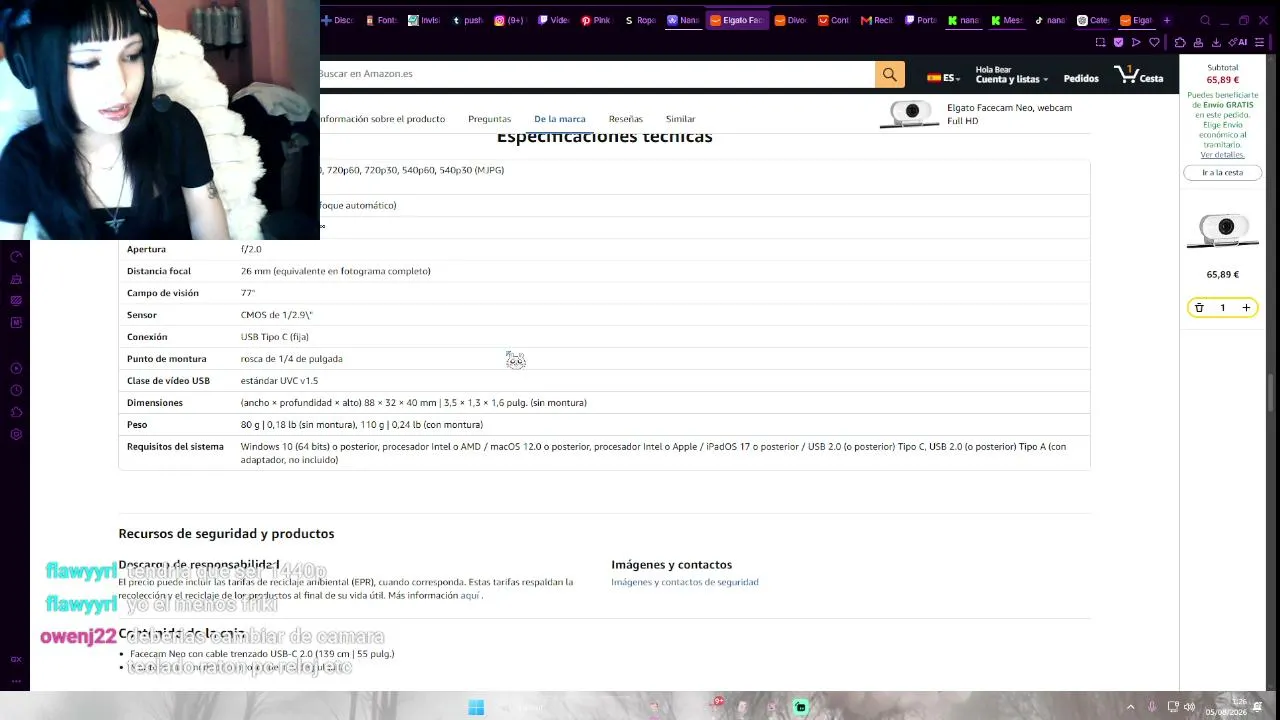This screenshot has height=720, width=1280.
Task: Open the ES language selector dropdown
Action: (x=943, y=78)
